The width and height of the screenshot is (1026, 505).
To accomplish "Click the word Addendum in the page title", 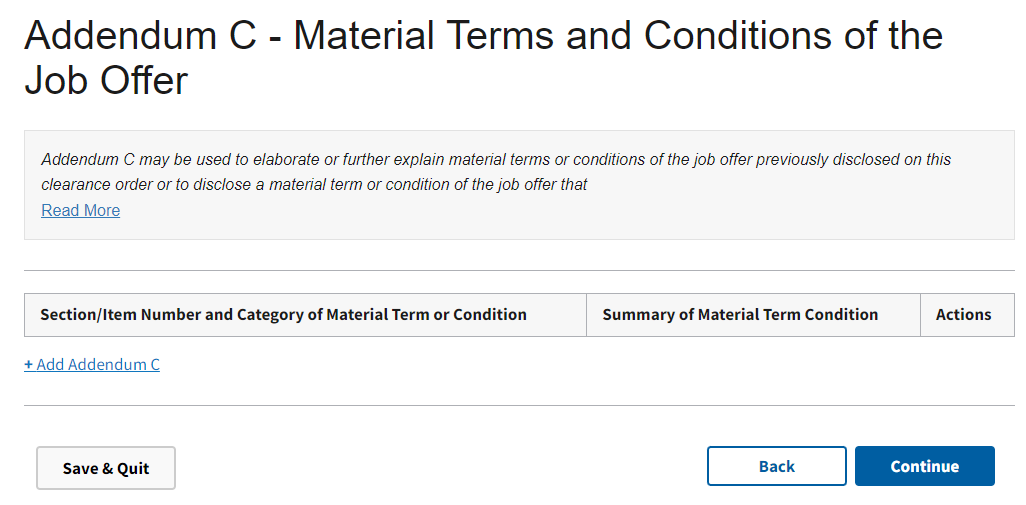I will coord(119,36).
